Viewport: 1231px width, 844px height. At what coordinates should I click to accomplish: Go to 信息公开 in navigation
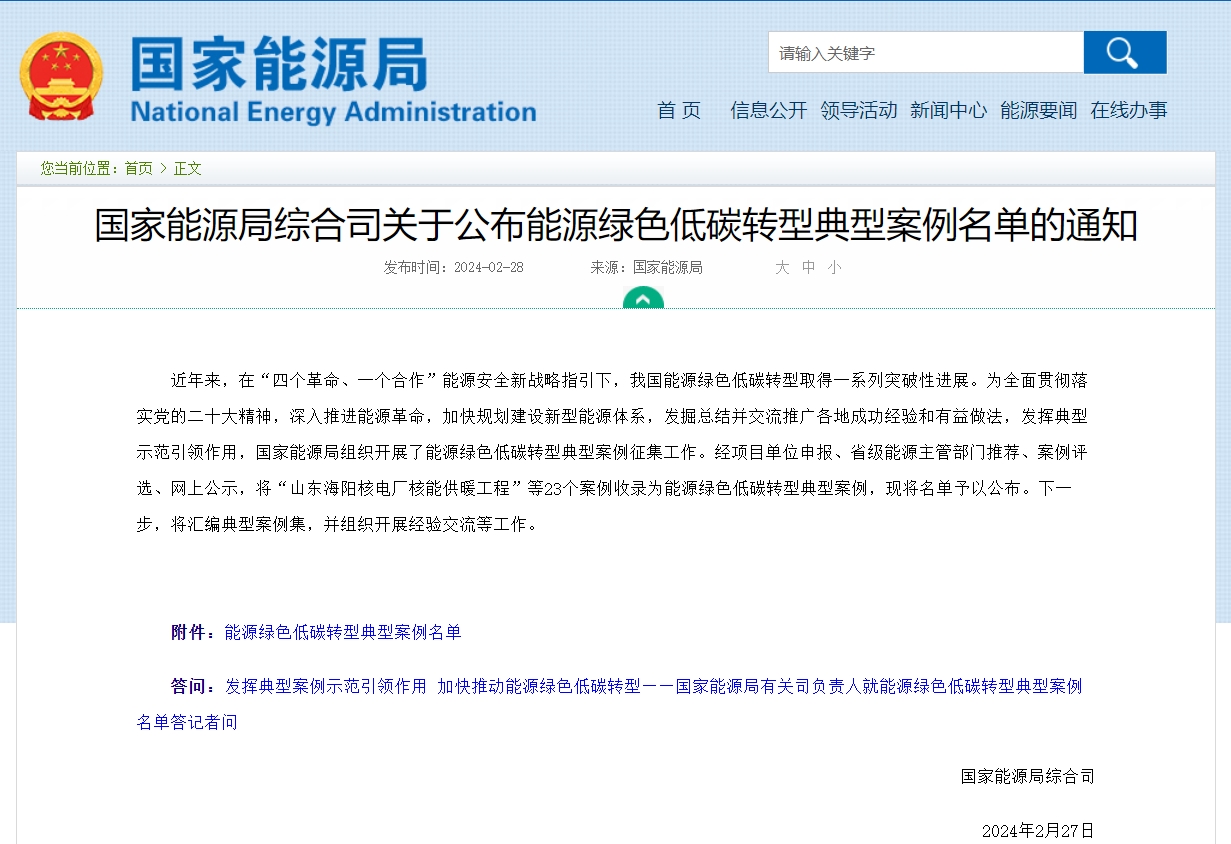point(768,111)
